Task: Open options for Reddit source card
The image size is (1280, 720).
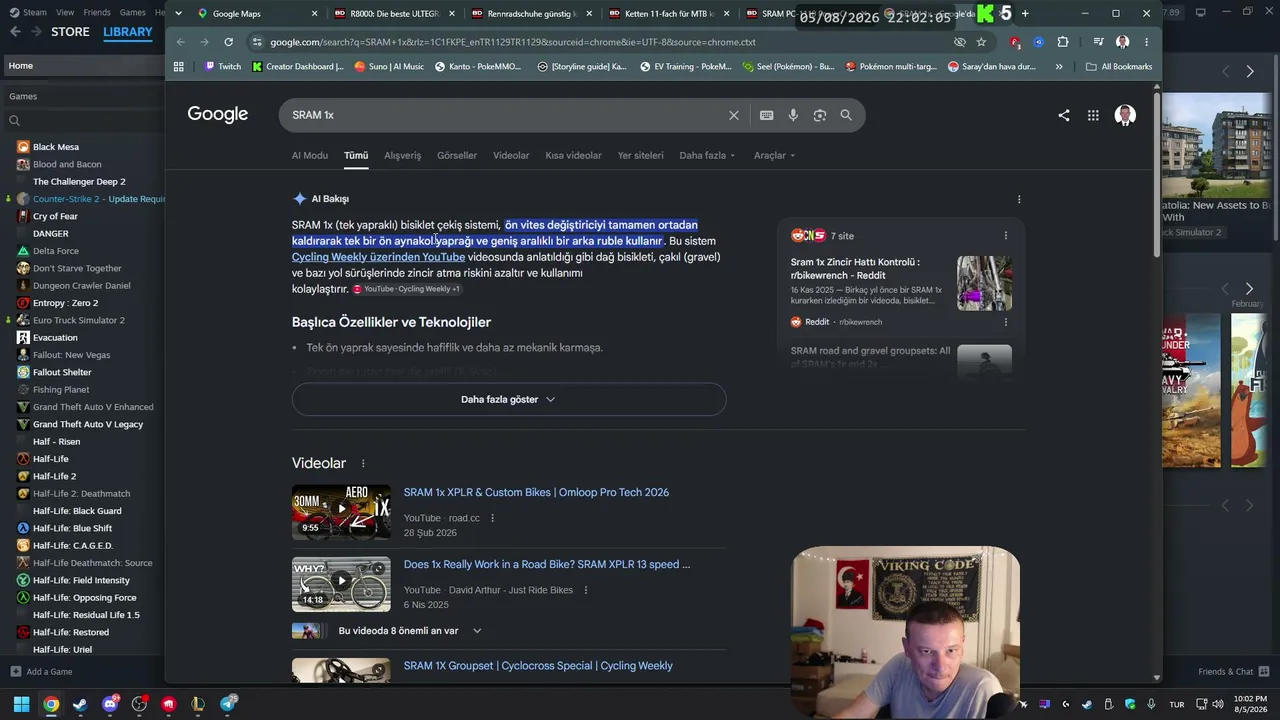Action: point(1005,322)
